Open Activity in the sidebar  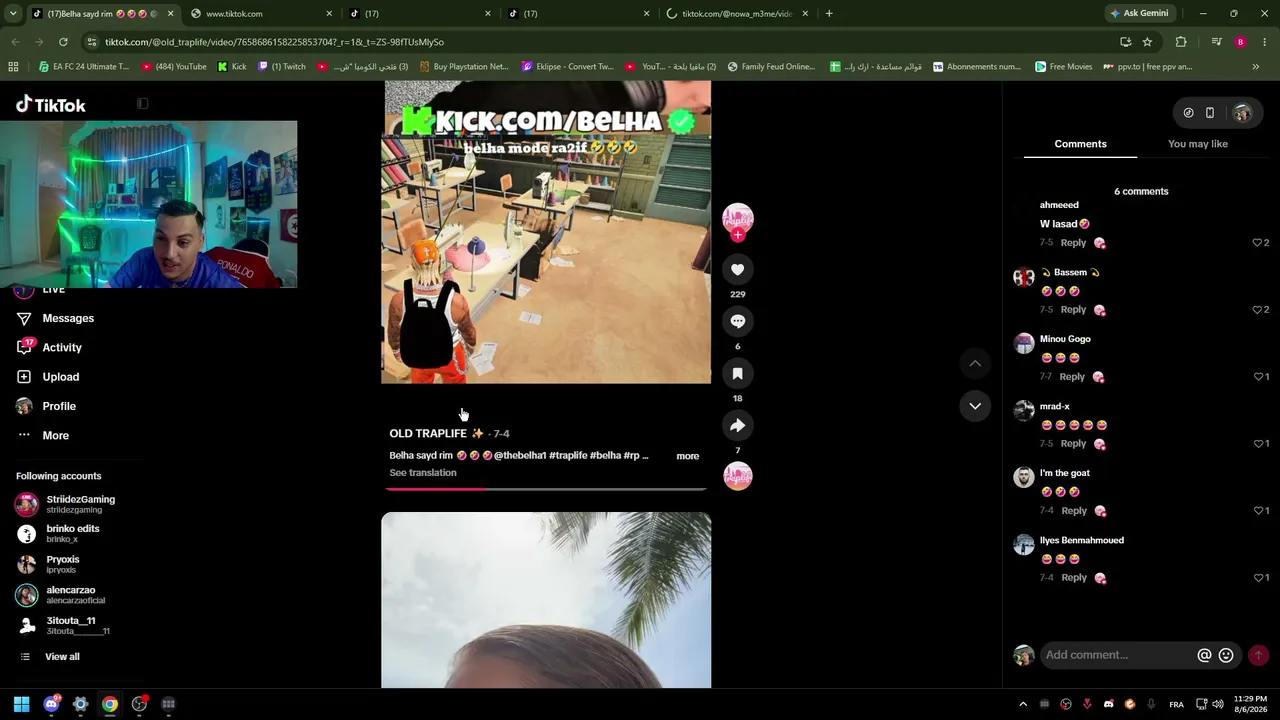tap(62, 348)
